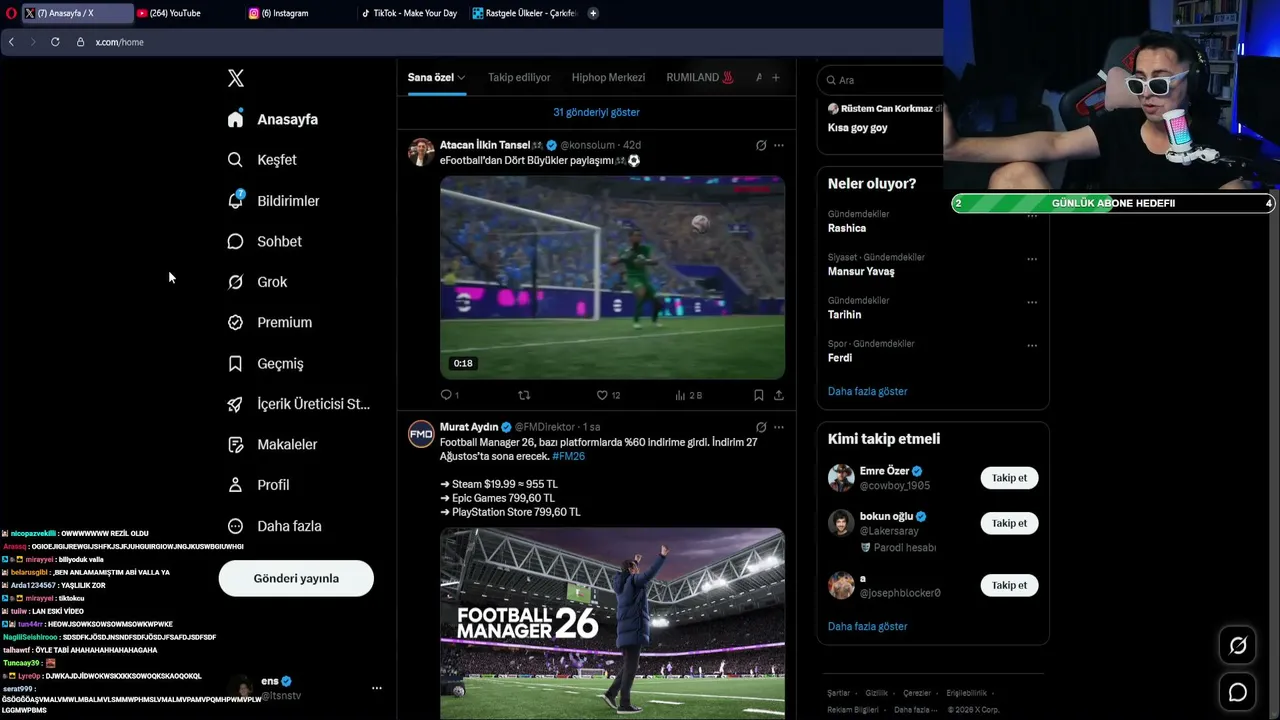
Task: Open the Rashica trending topic
Action: pos(847,228)
